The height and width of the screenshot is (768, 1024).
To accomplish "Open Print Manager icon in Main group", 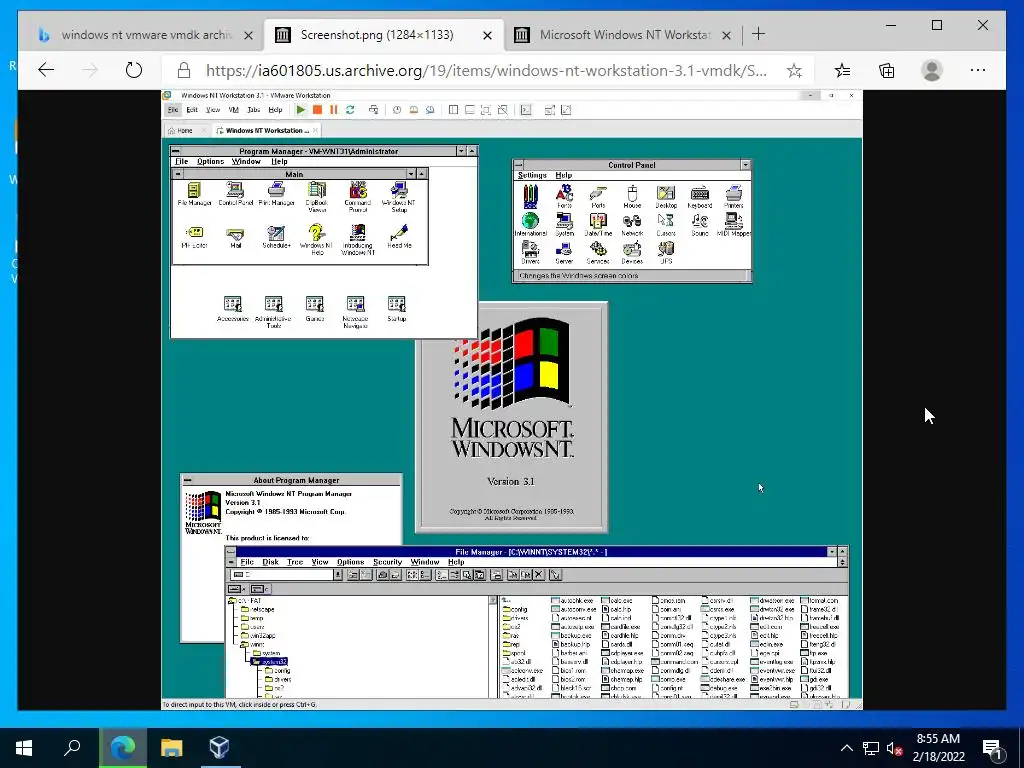I will 276,191.
